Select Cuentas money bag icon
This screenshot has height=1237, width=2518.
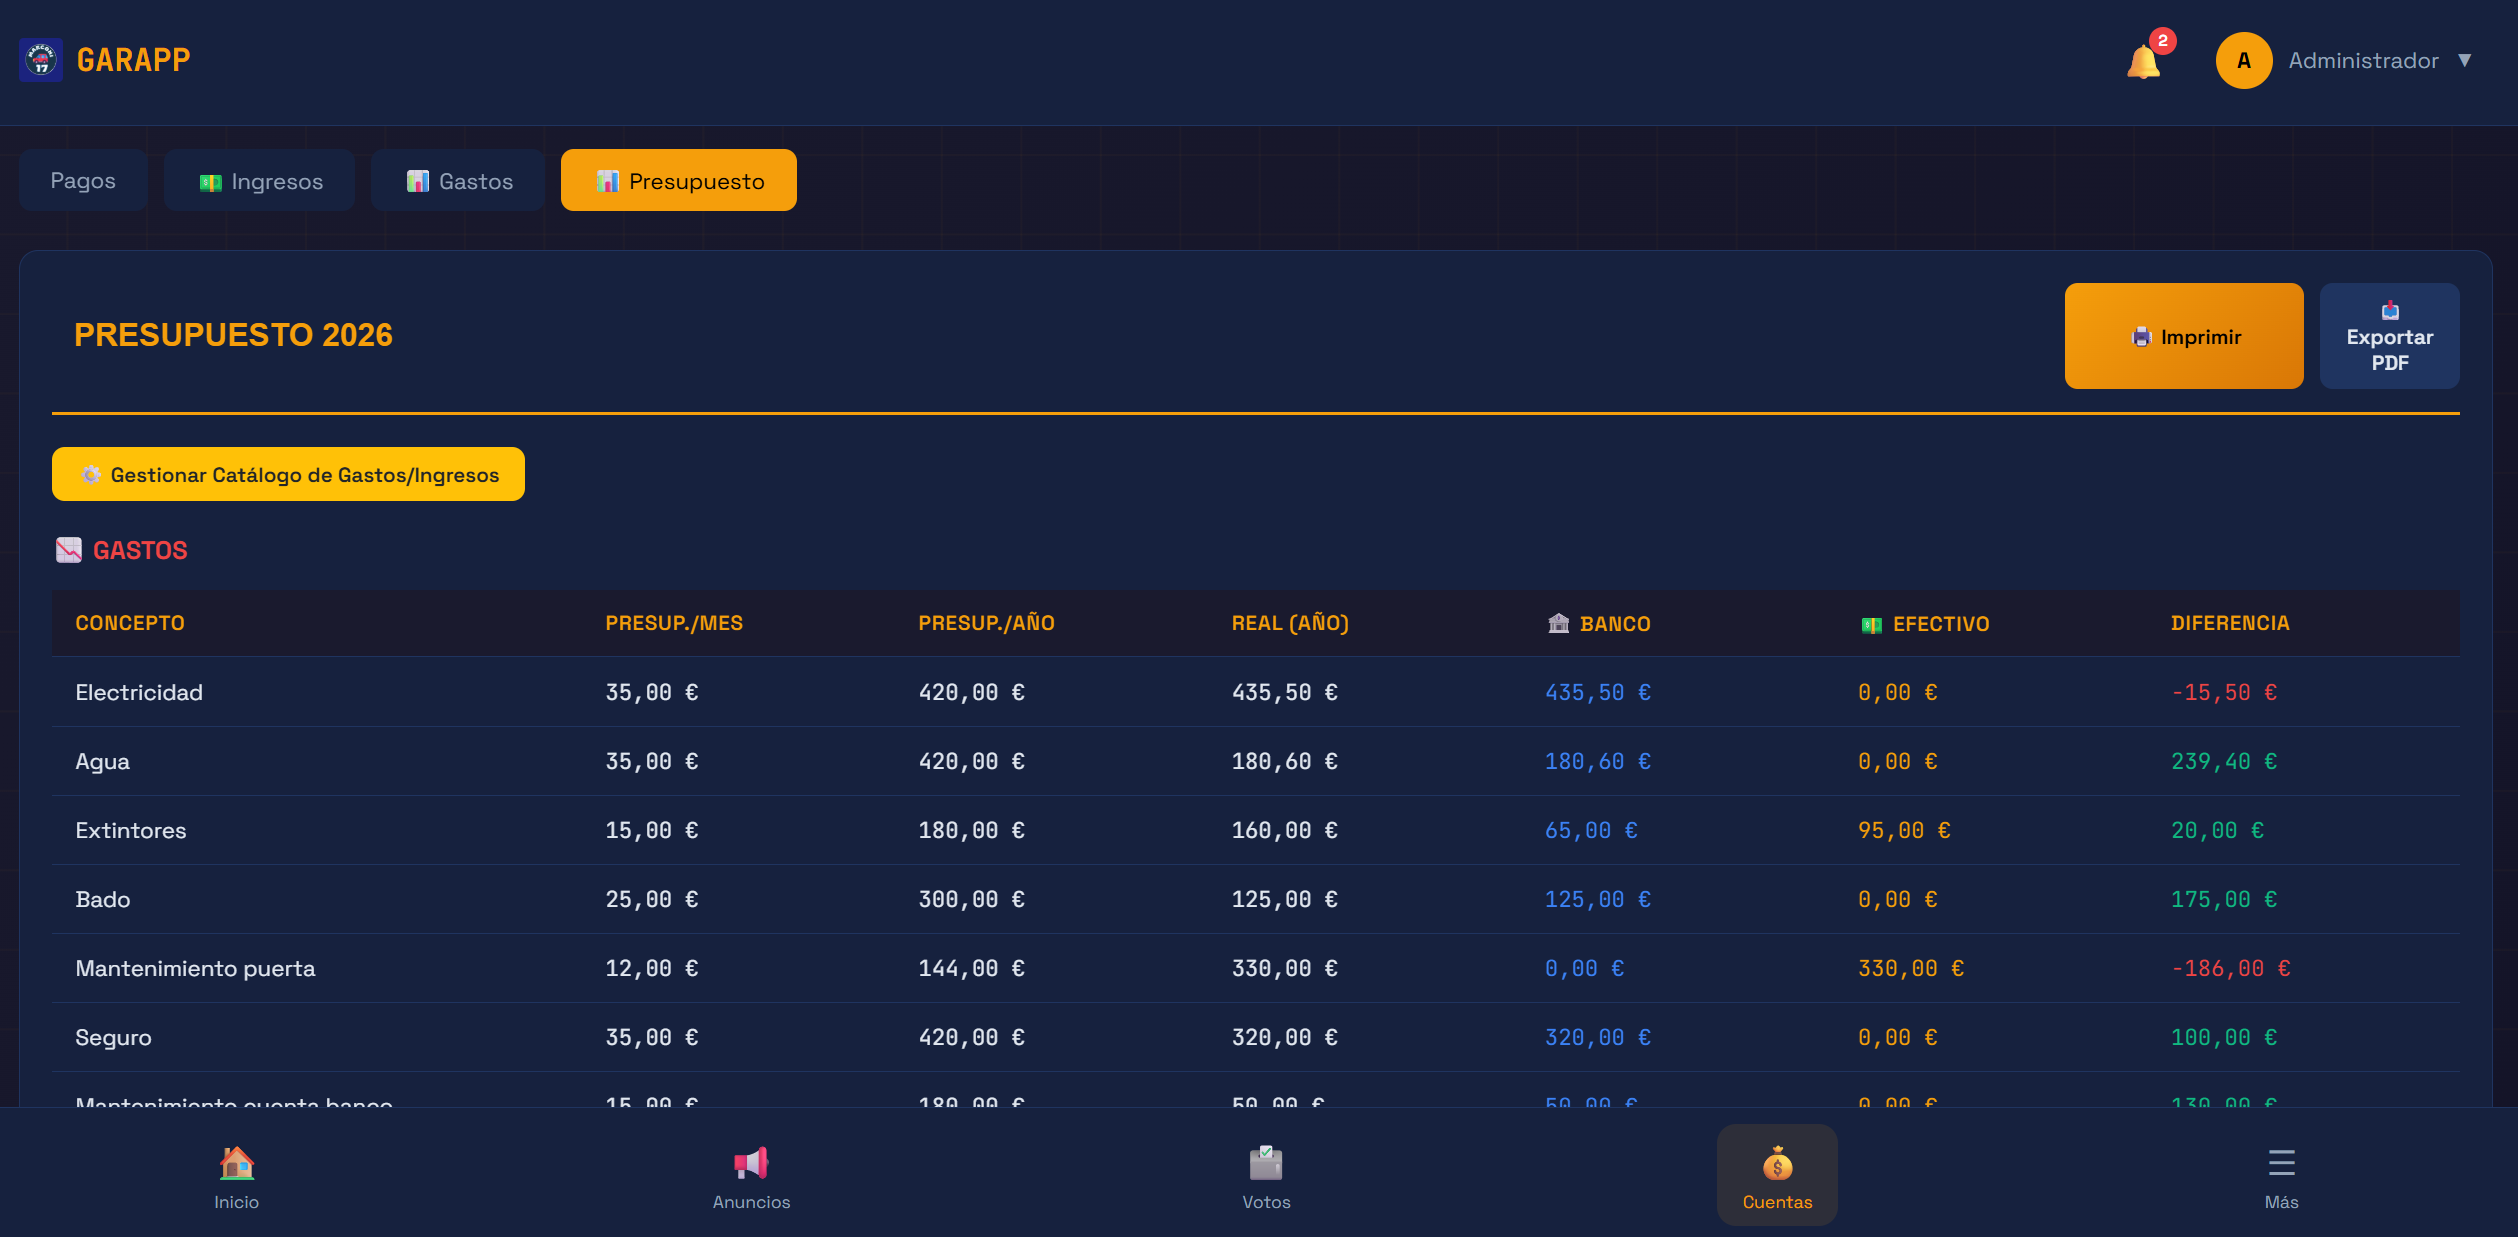point(1776,1164)
